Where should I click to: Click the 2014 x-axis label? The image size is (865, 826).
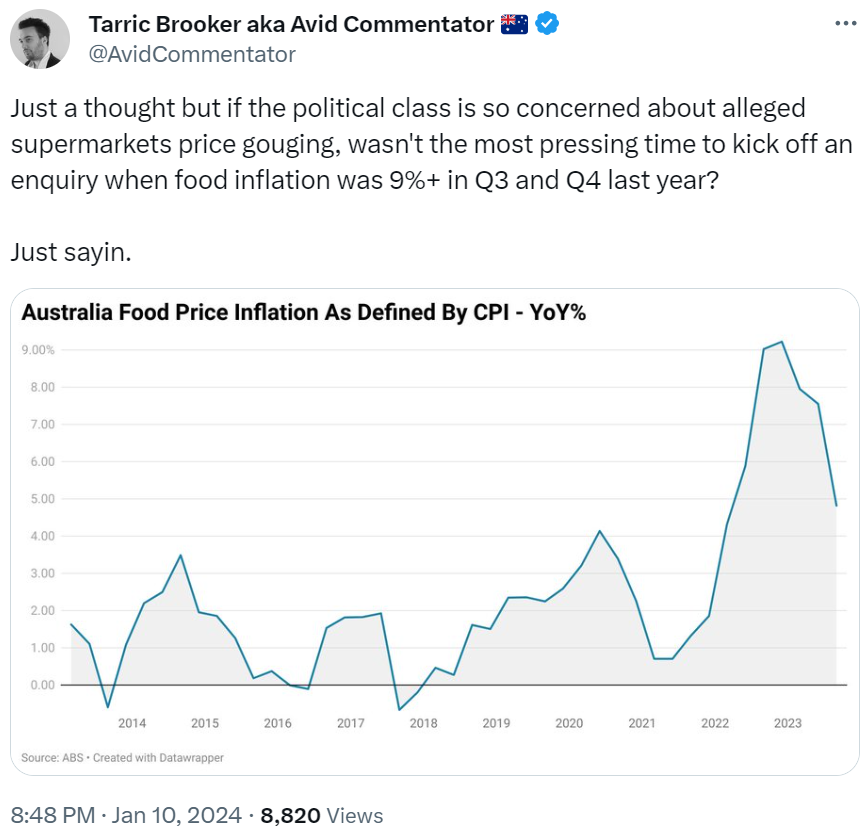coord(132,723)
